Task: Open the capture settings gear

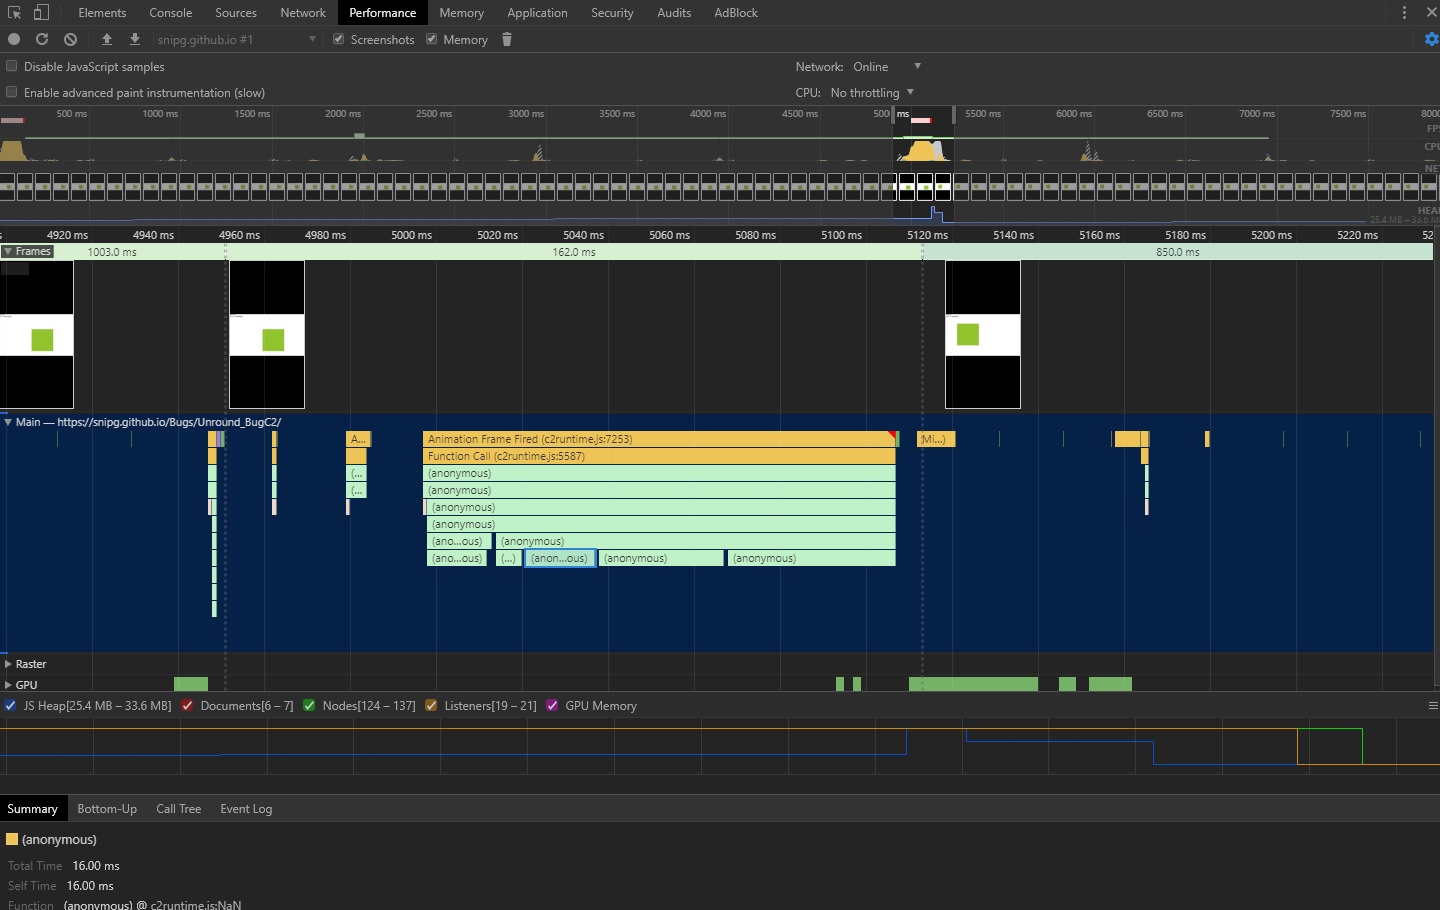Action: [x=1432, y=39]
